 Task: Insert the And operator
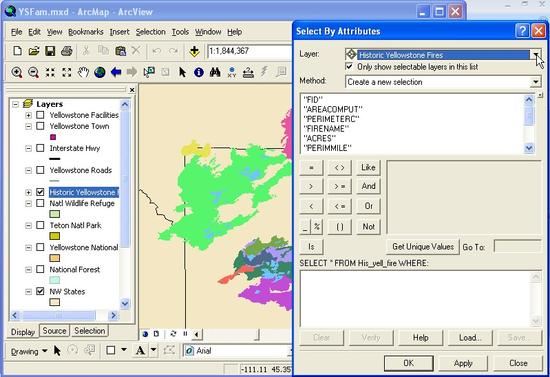(x=368, y=186)
